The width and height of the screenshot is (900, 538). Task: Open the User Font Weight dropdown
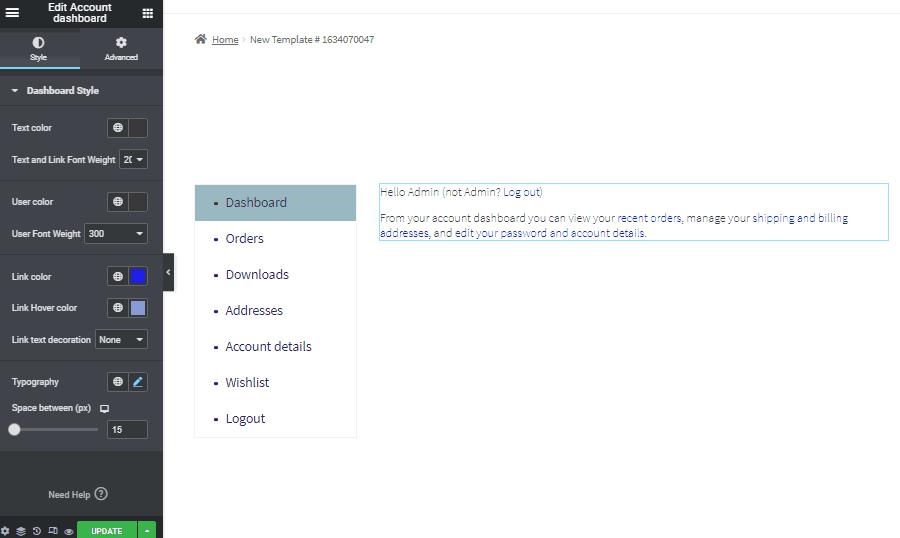tap(116, 234)
